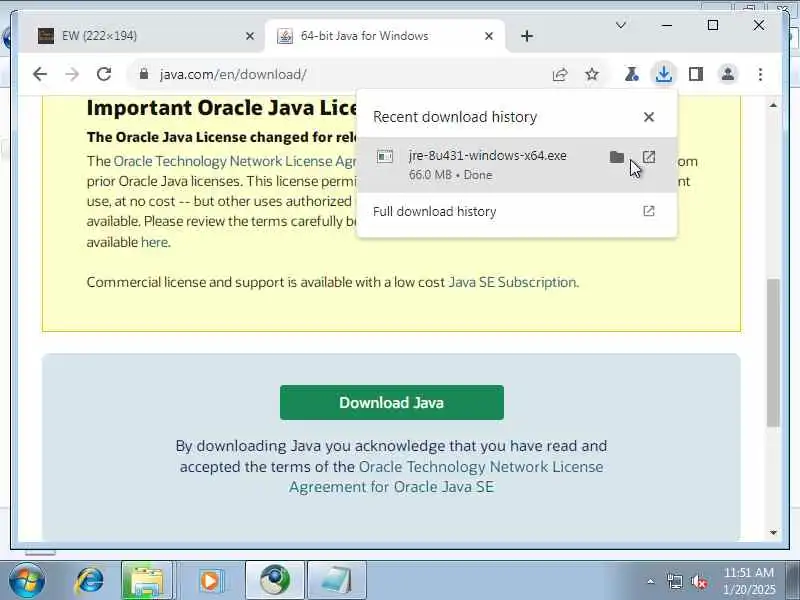Open the profile avatar menu
The height and width of the screenshot is (600, 800).
[728, 74]
